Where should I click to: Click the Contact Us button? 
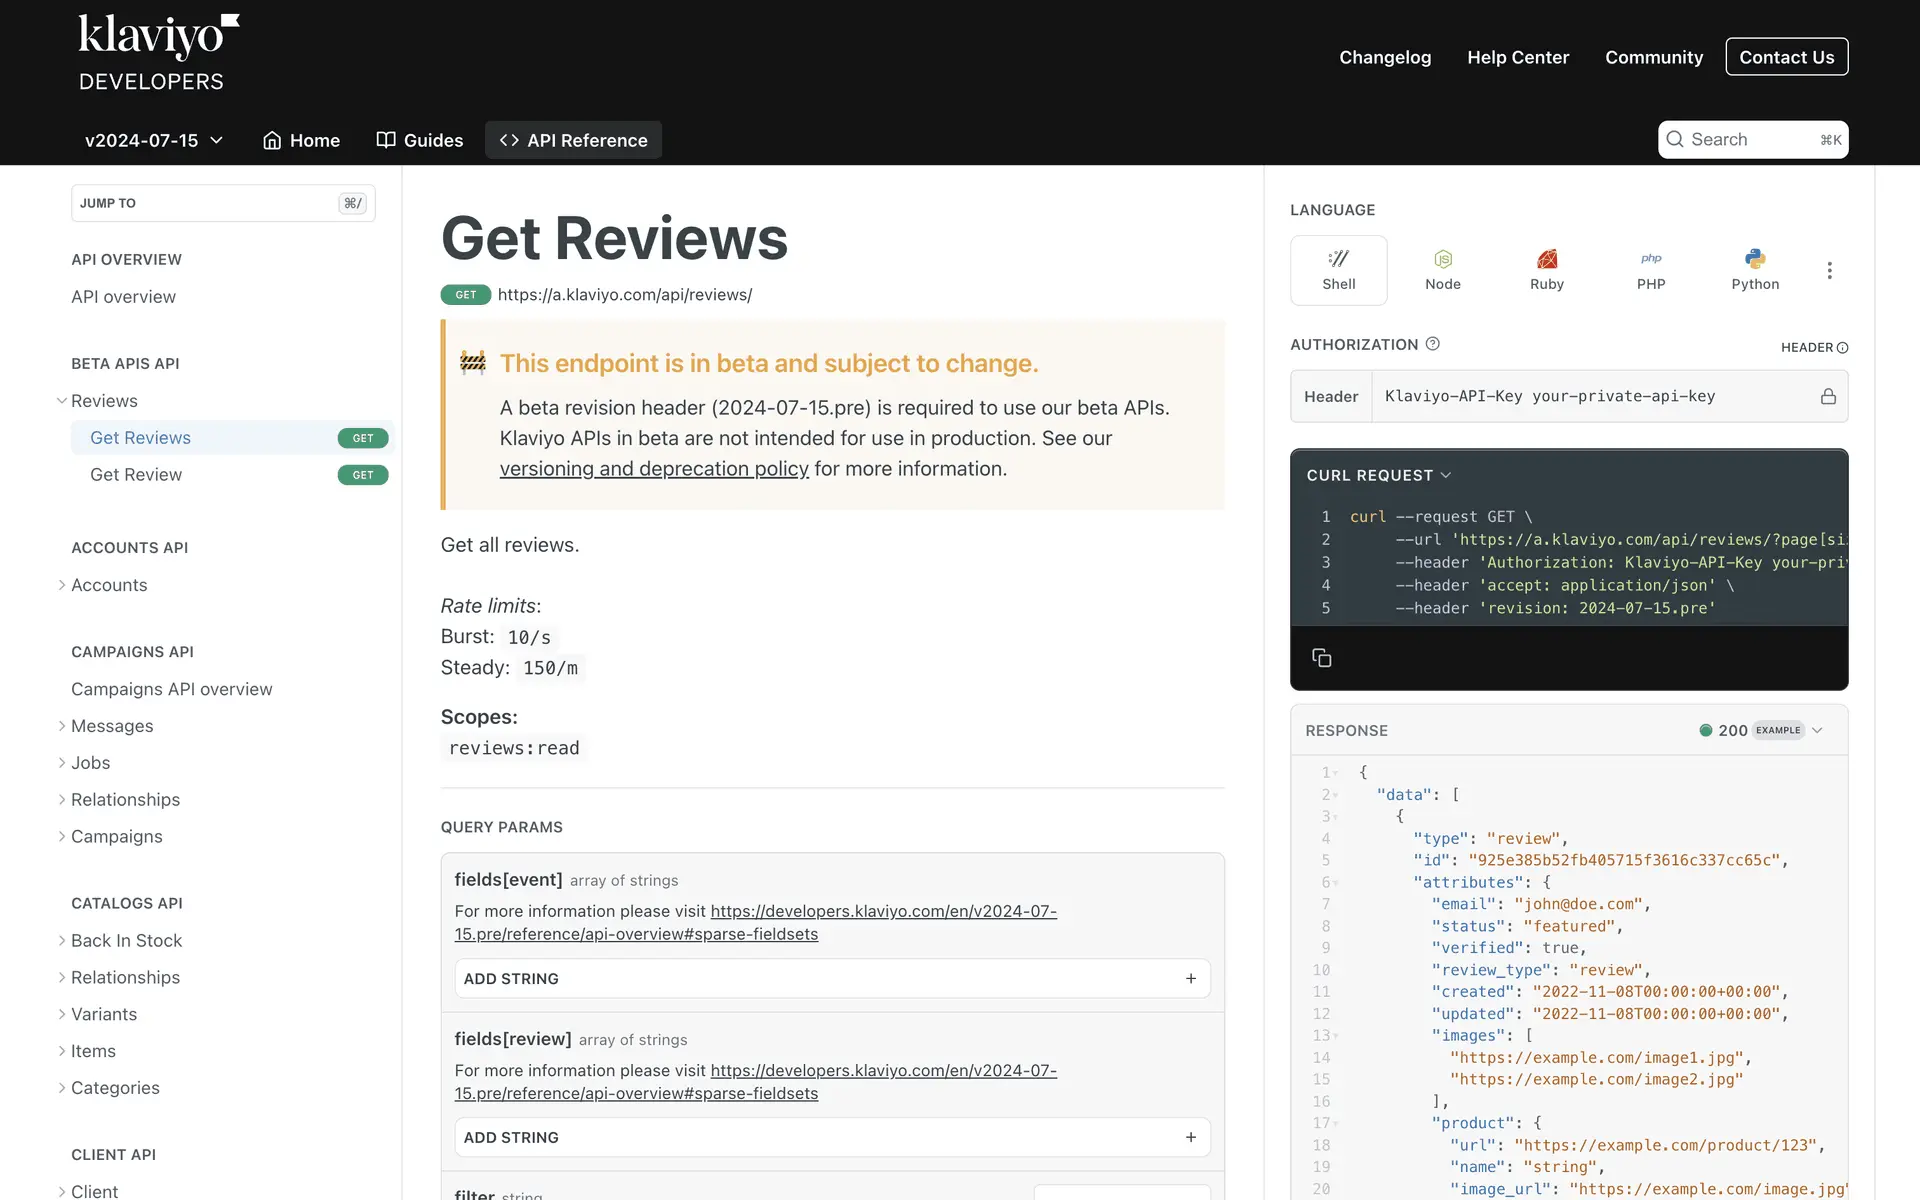[x=1786, y=57]
